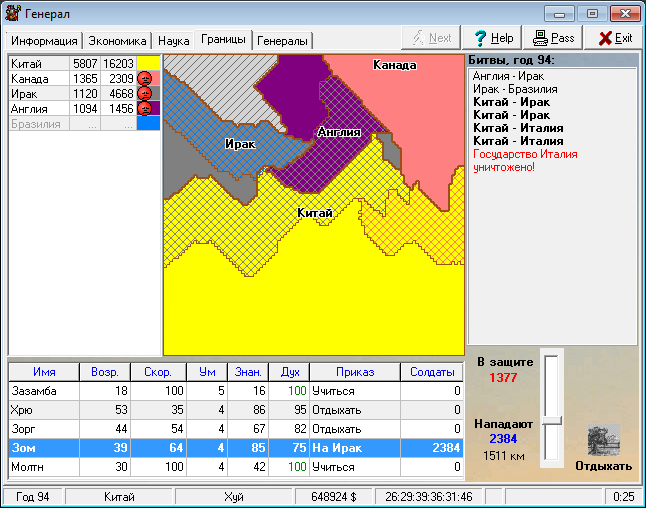Click the defense/attack vertical slider thumb

coord(552,421)
